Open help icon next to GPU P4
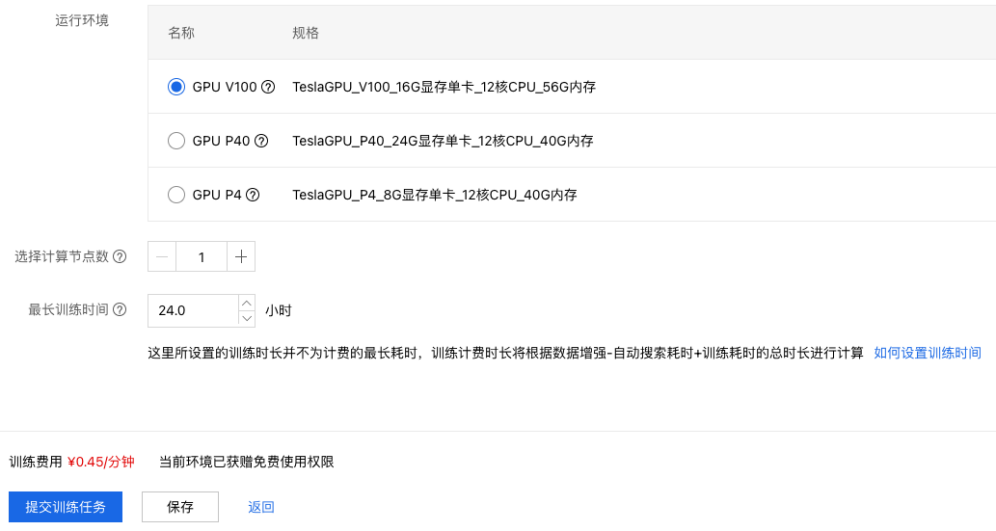 pos(253,195)
